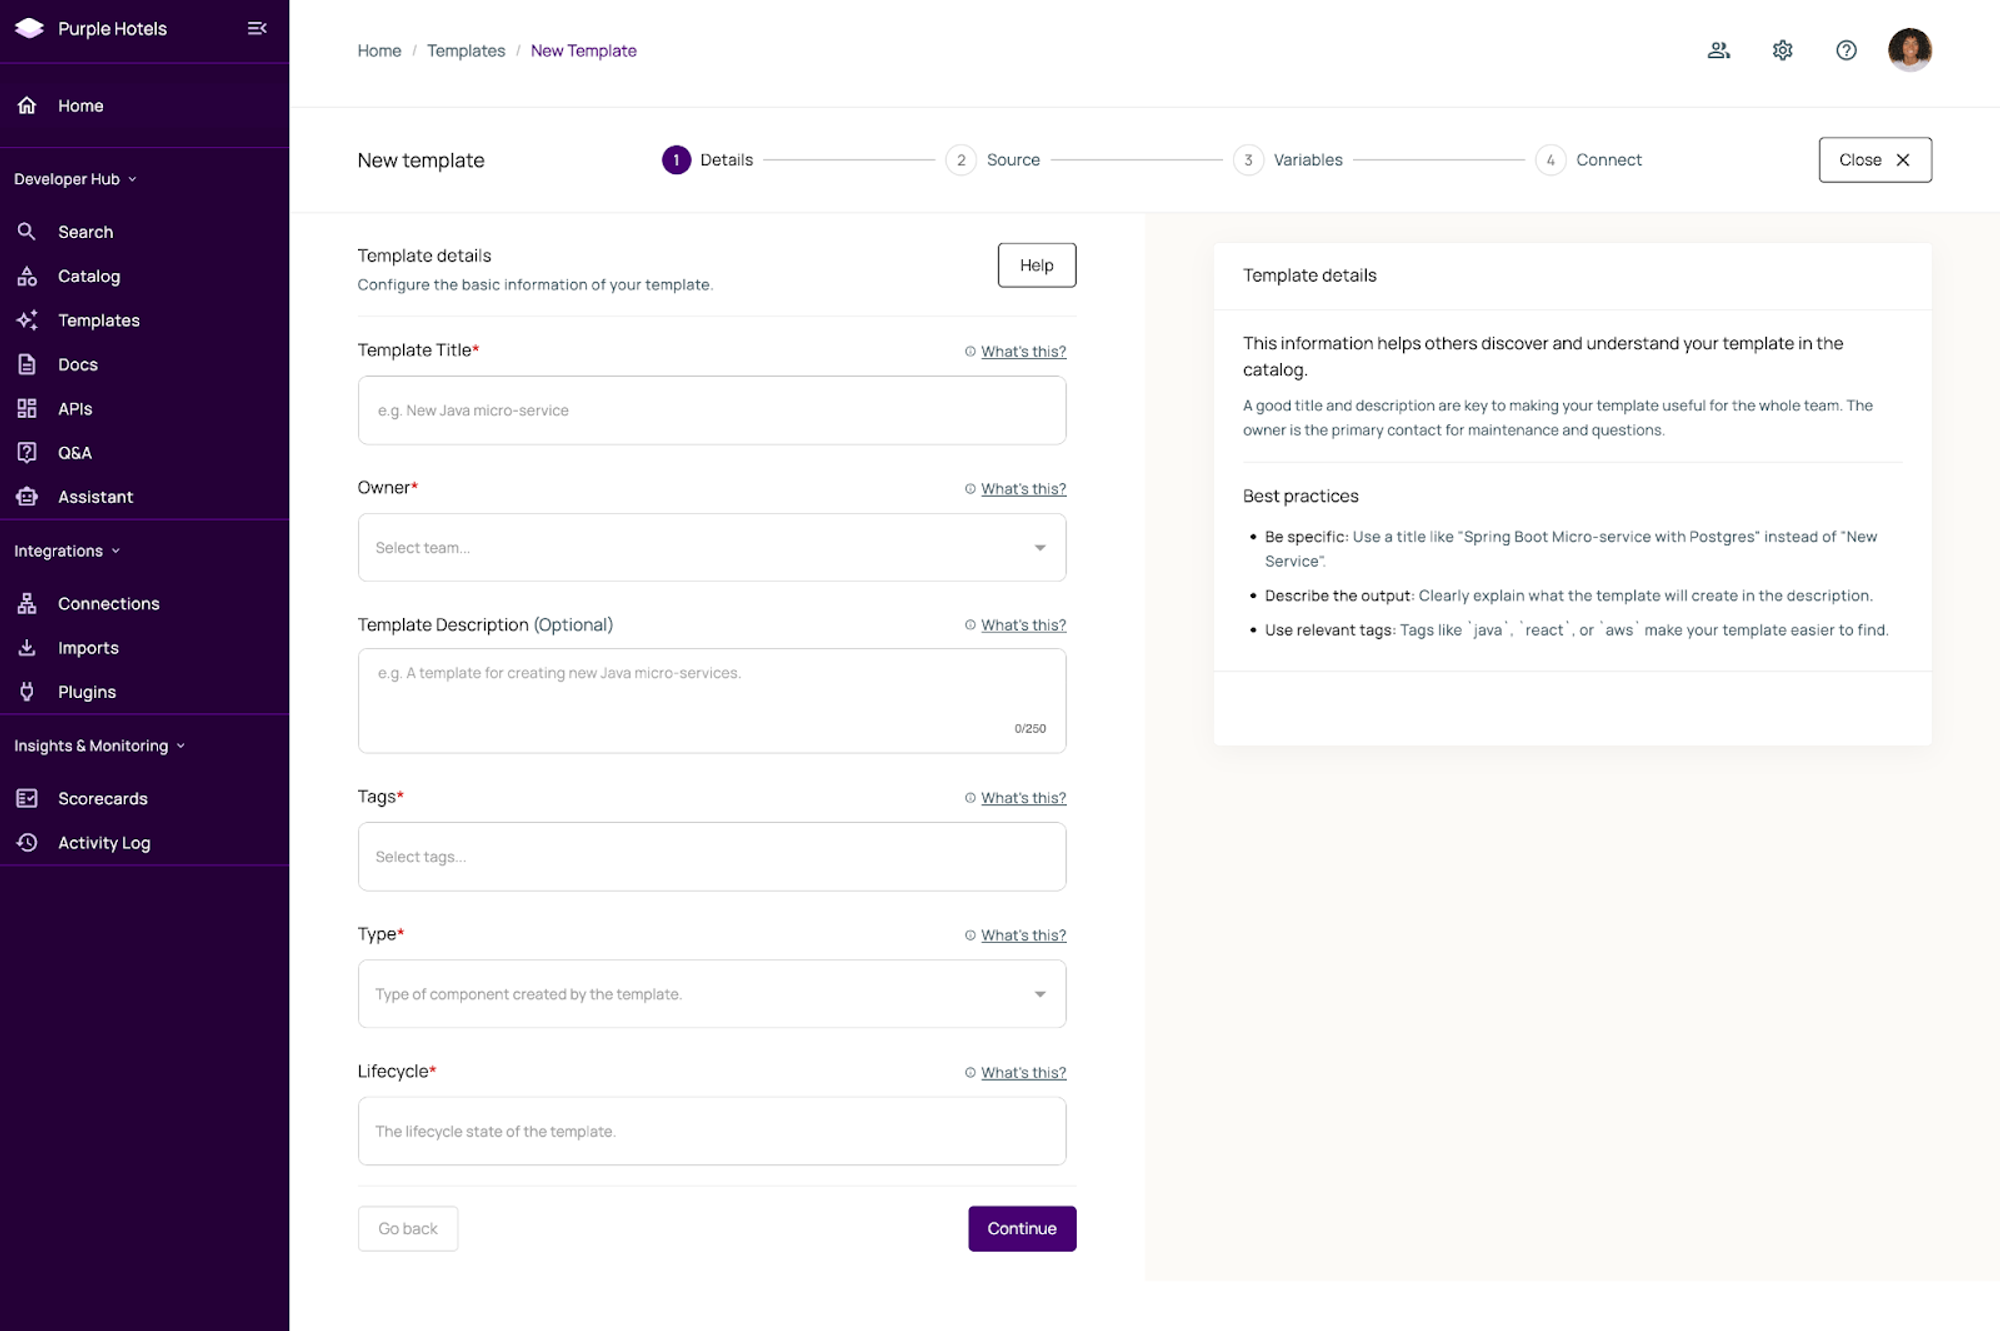Open settings gear icon in header
The width and height of the screenshot is (2000, 1331).
[1782, 50]
